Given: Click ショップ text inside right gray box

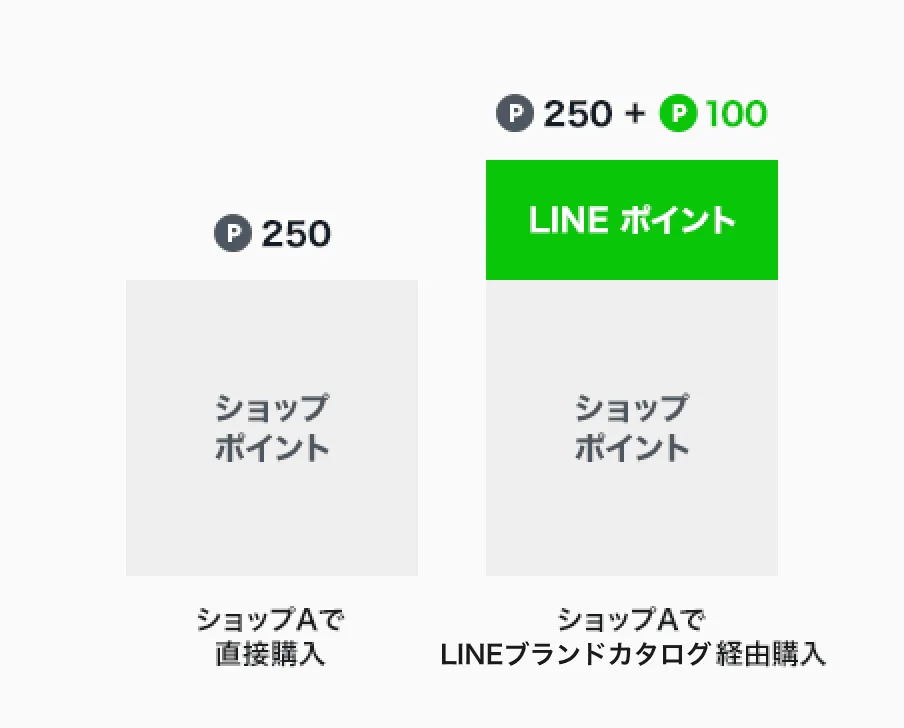Looking at the screenshot, I should coord(632,408).
